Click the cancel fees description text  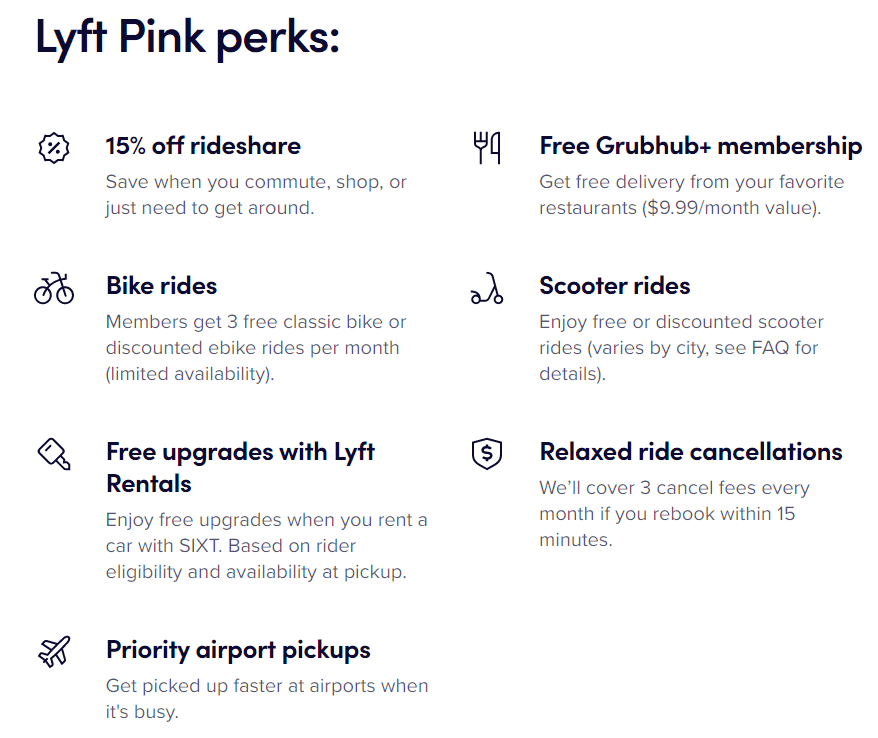[675, 514]
